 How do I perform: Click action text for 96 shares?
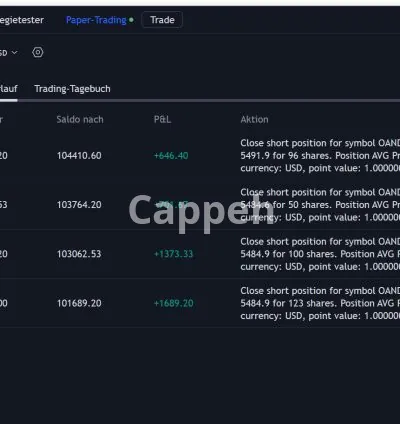point(320,156)
